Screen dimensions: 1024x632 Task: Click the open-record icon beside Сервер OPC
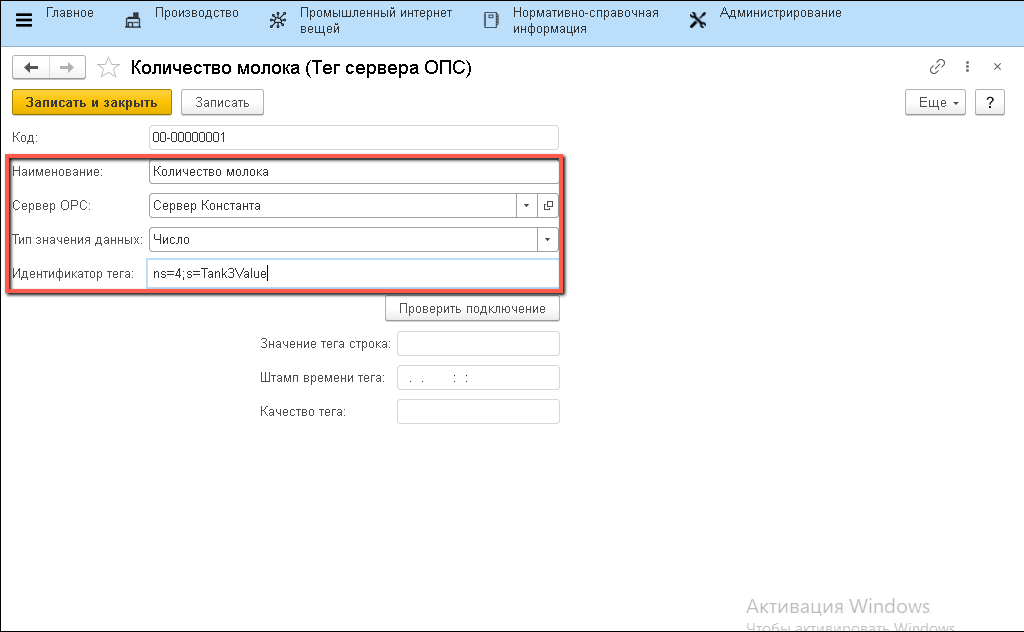(548, 205)
